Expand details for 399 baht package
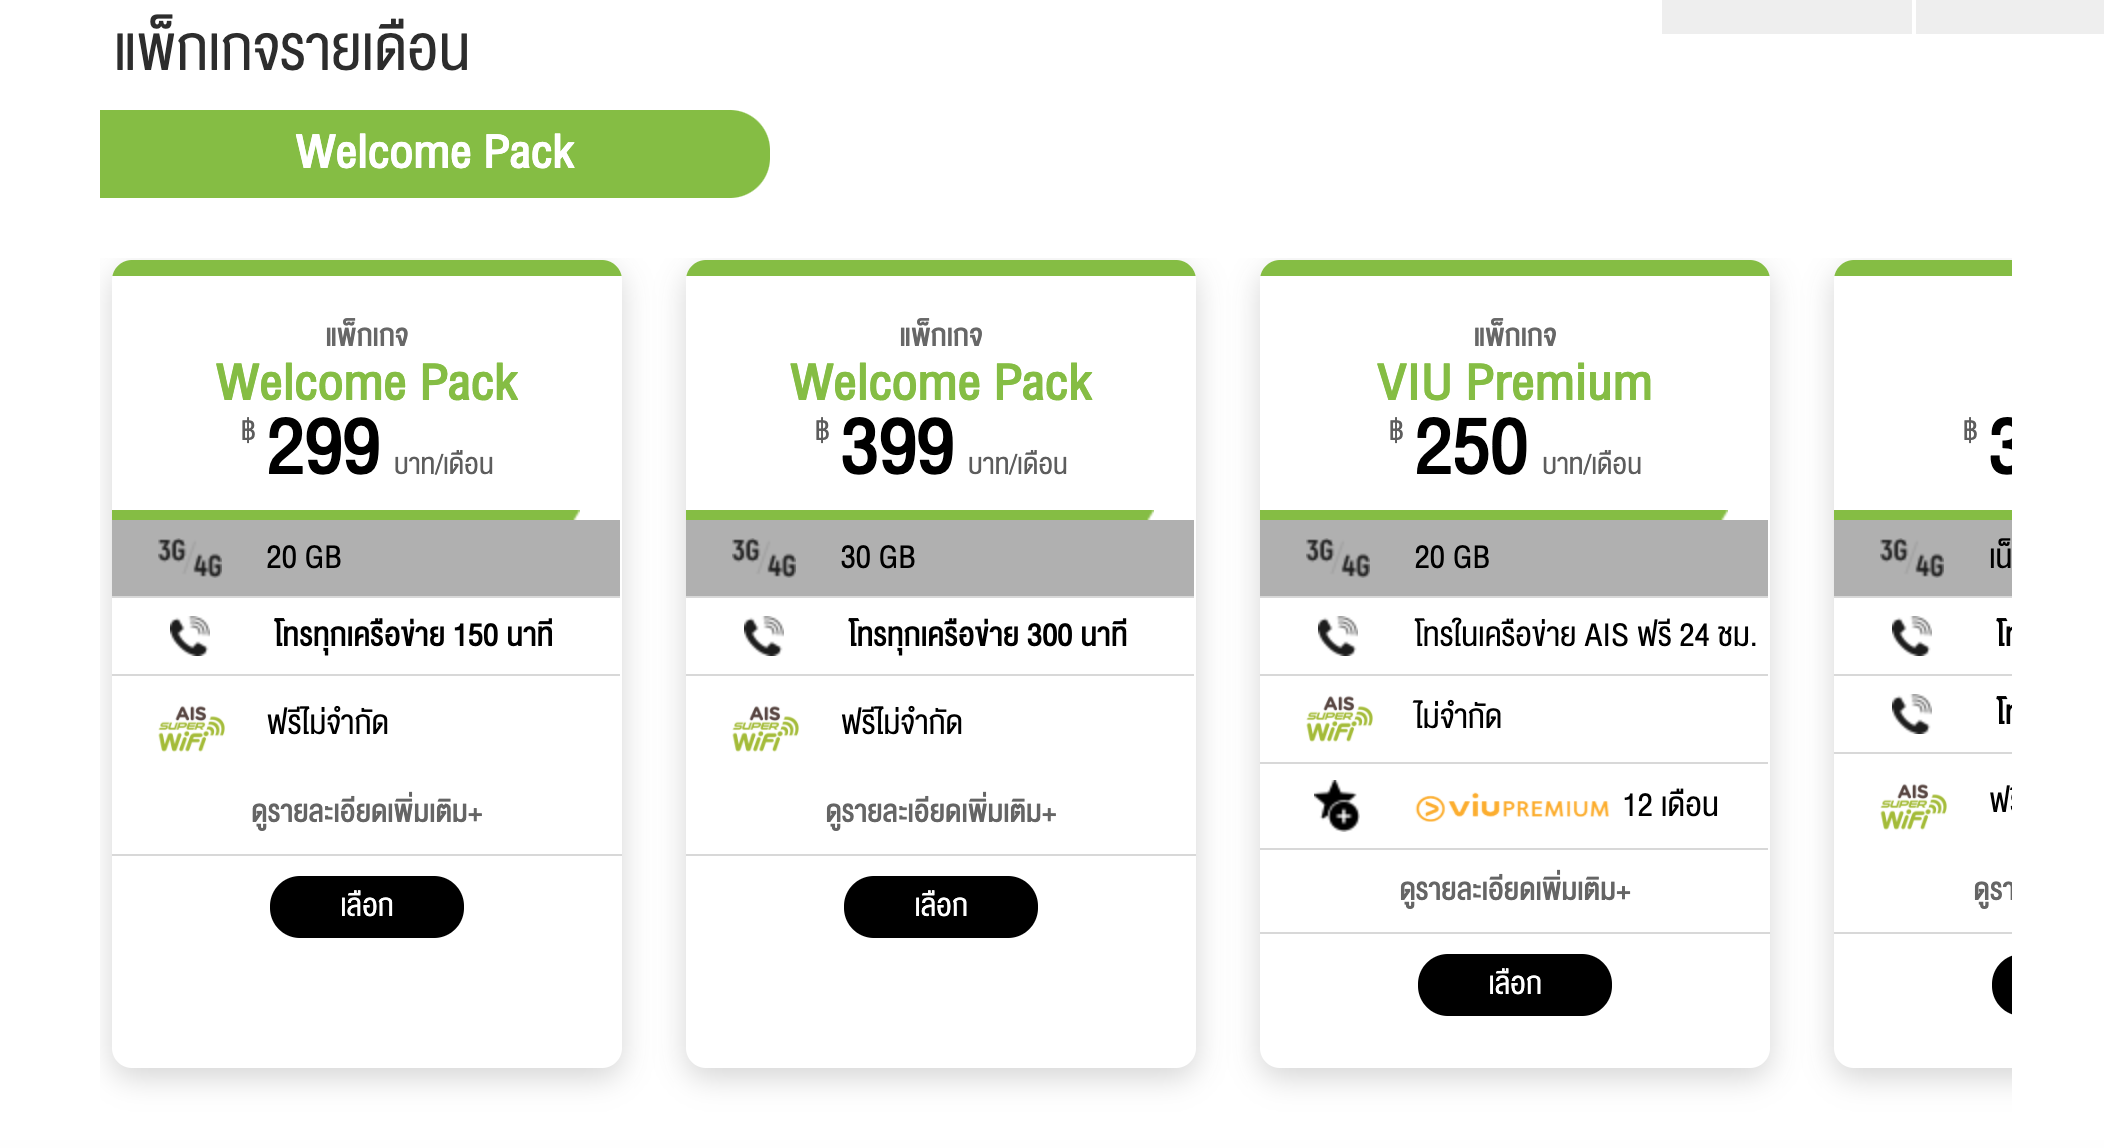 click(x=940, y=812)
